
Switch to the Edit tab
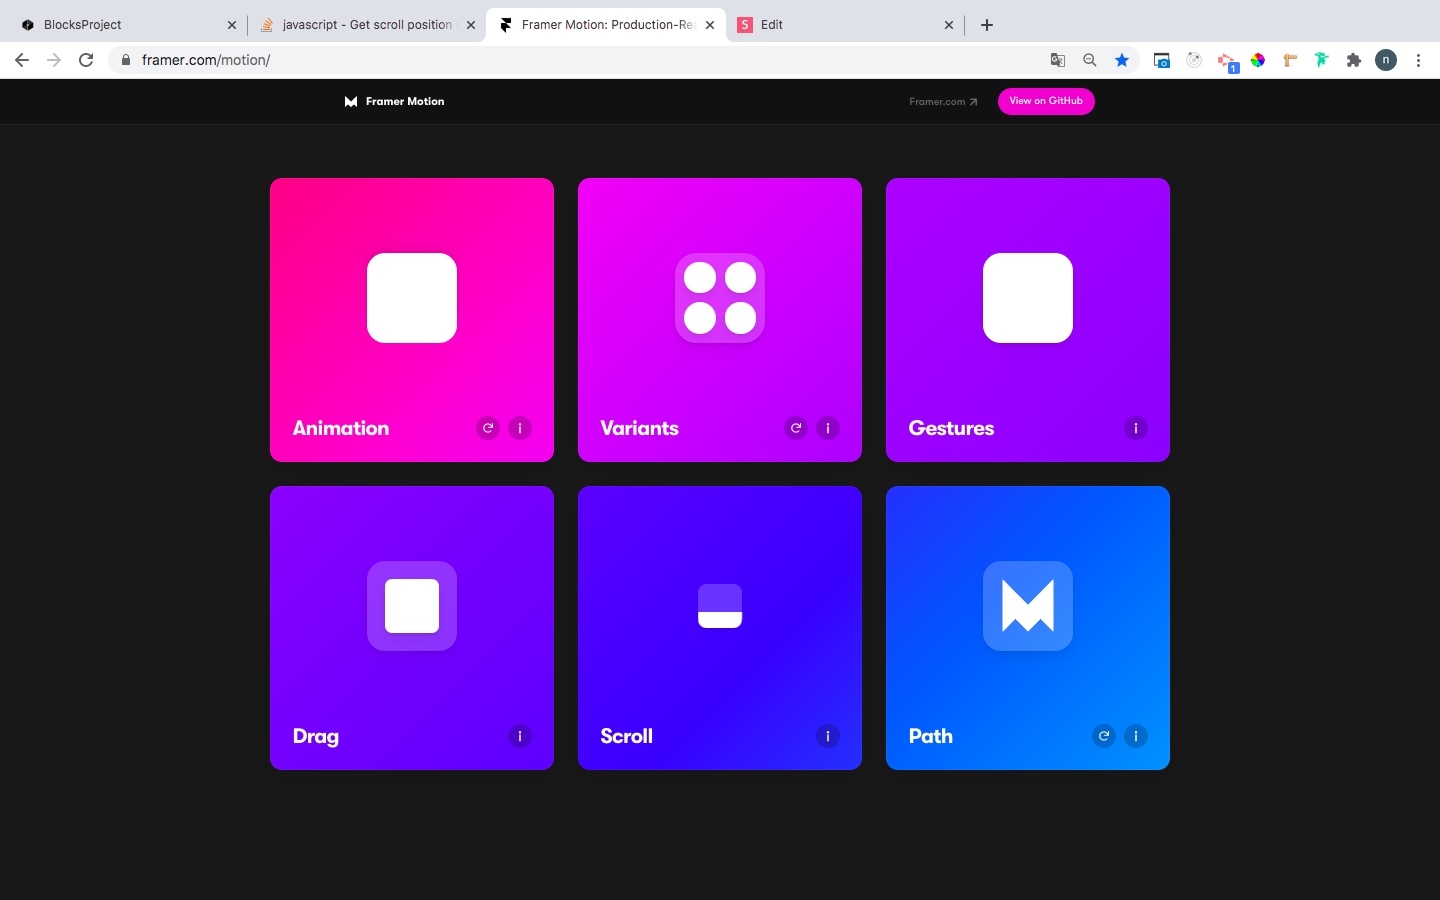[x=845, y=25]
